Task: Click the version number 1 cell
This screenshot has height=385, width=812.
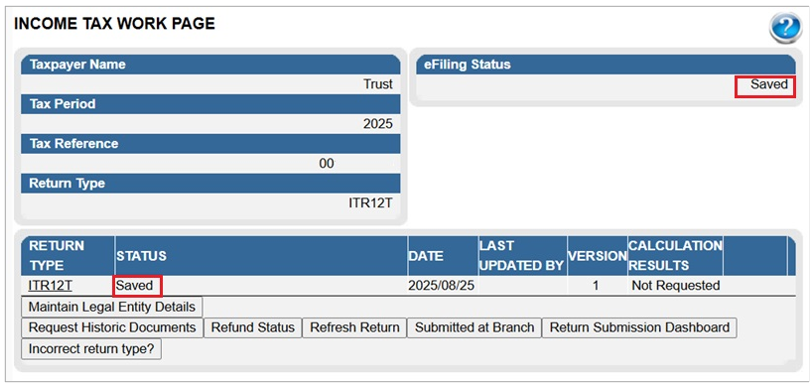Action: (597, 286)
